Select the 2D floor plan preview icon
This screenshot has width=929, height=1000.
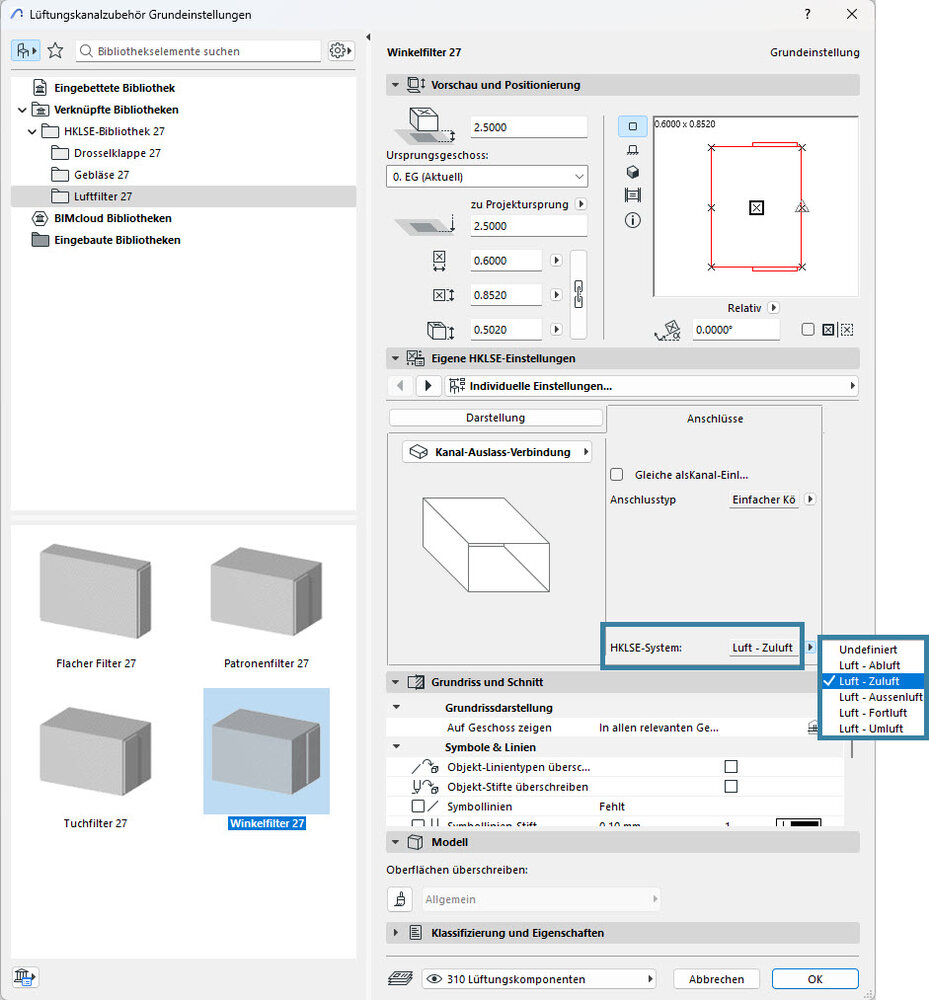tap(633, 126)
